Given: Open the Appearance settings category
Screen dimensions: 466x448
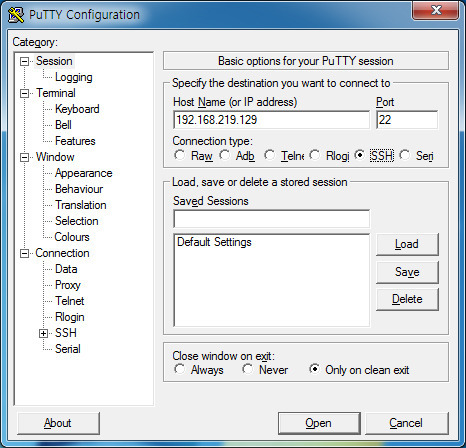Looking at the screenshot, I should (83, 173).
